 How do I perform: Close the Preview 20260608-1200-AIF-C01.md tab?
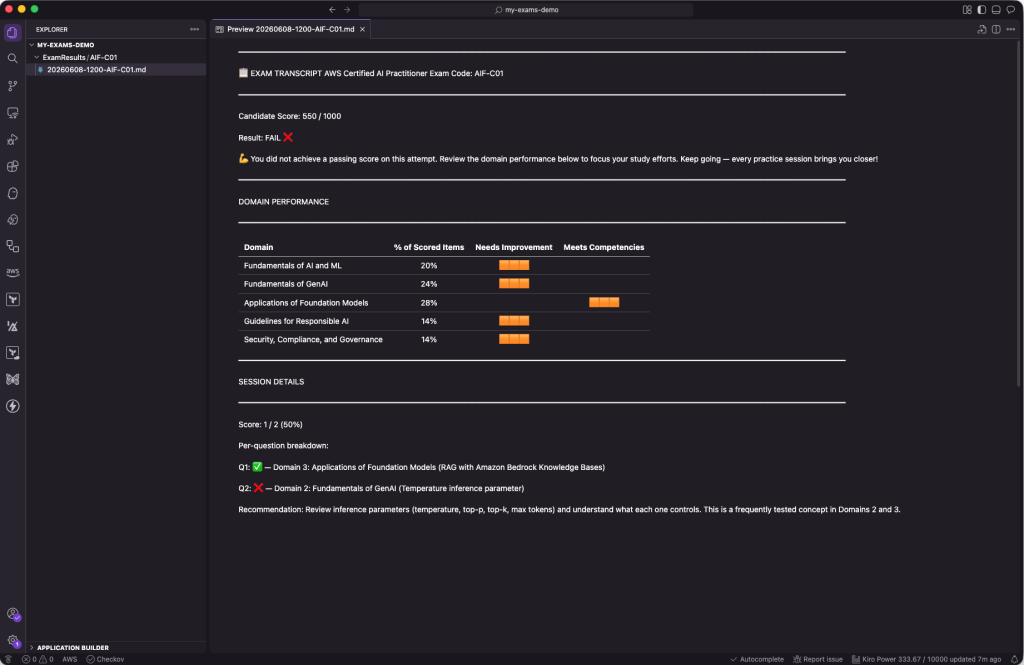(x=362, y=29)
